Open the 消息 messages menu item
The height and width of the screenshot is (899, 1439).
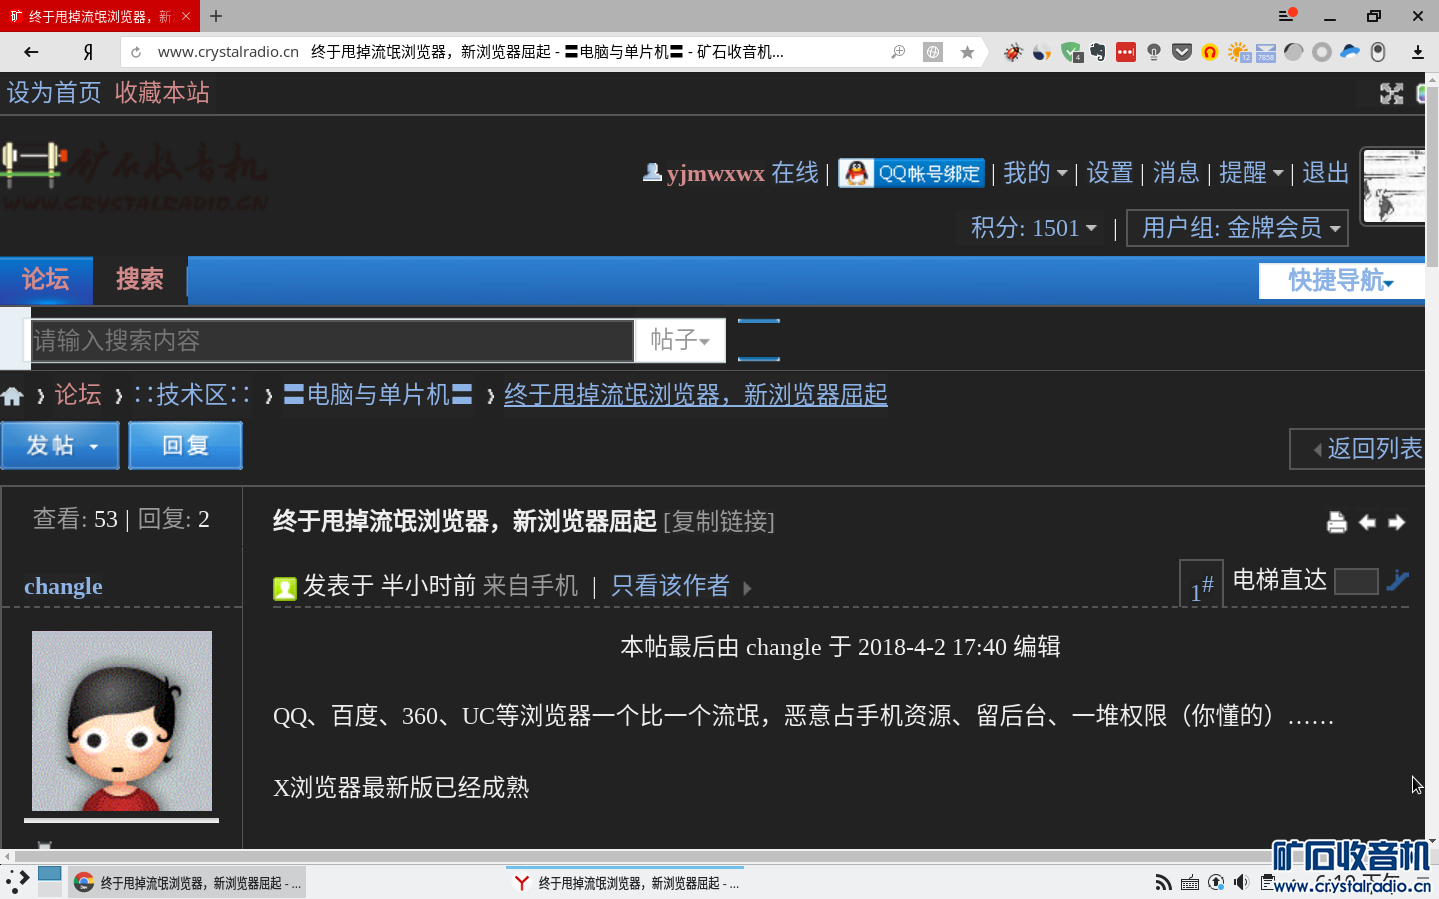coord(1176,173)
